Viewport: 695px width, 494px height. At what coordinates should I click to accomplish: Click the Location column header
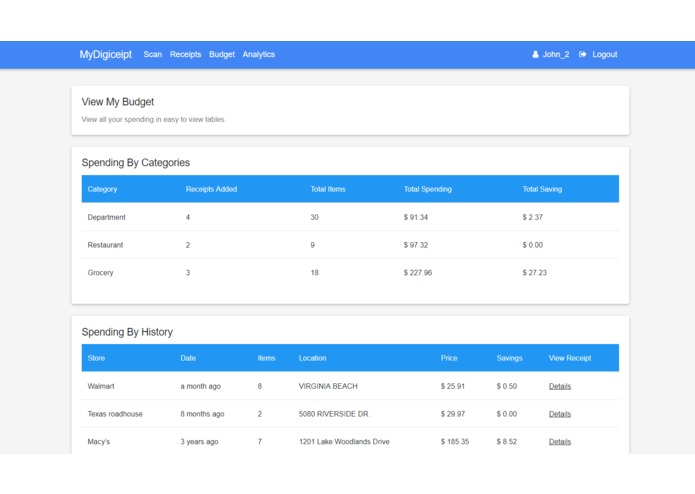(312, 358)
